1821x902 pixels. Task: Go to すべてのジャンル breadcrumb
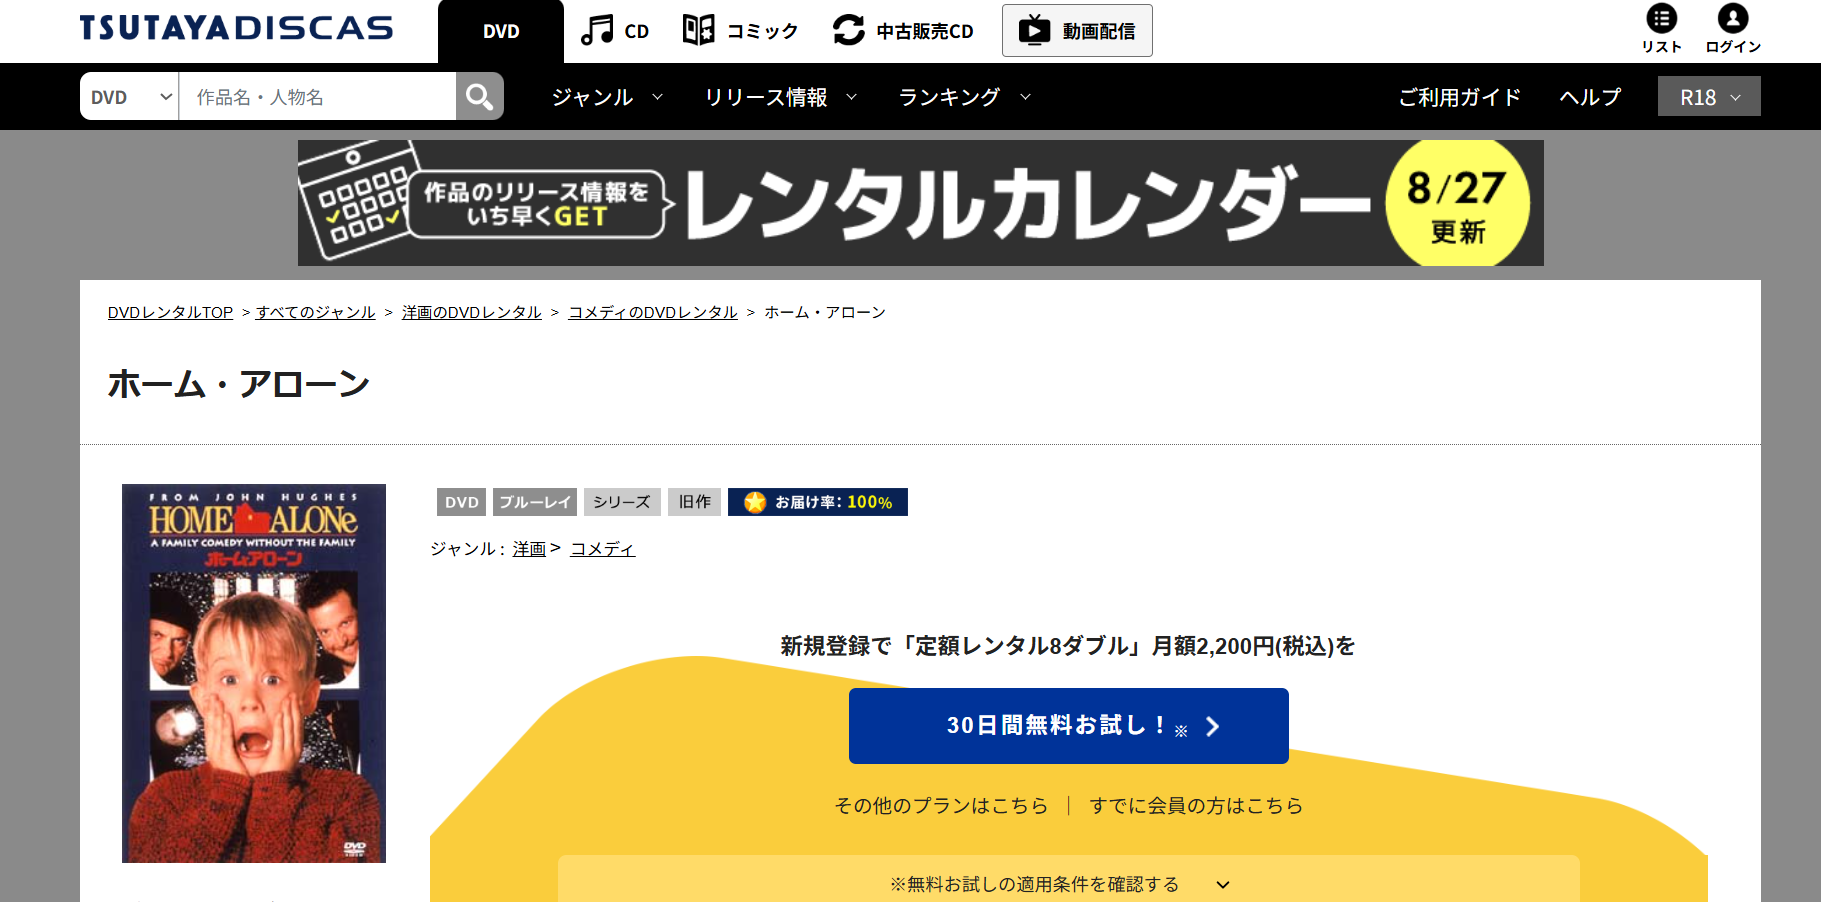(x=315, y=312)
